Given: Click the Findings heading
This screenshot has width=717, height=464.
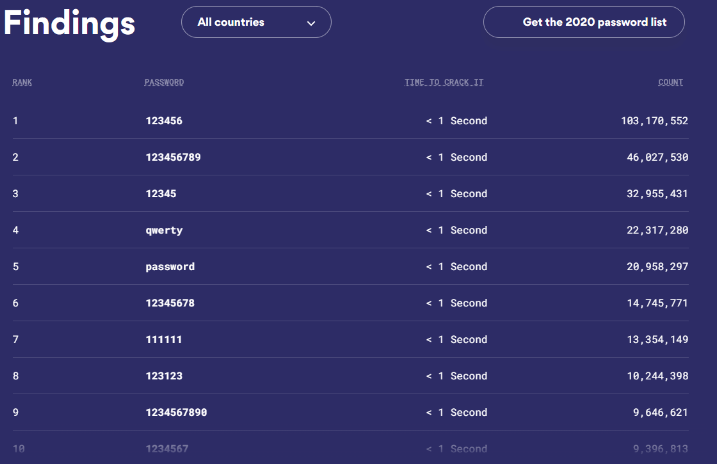Looking at the screenshot, I should click(70, 24).
